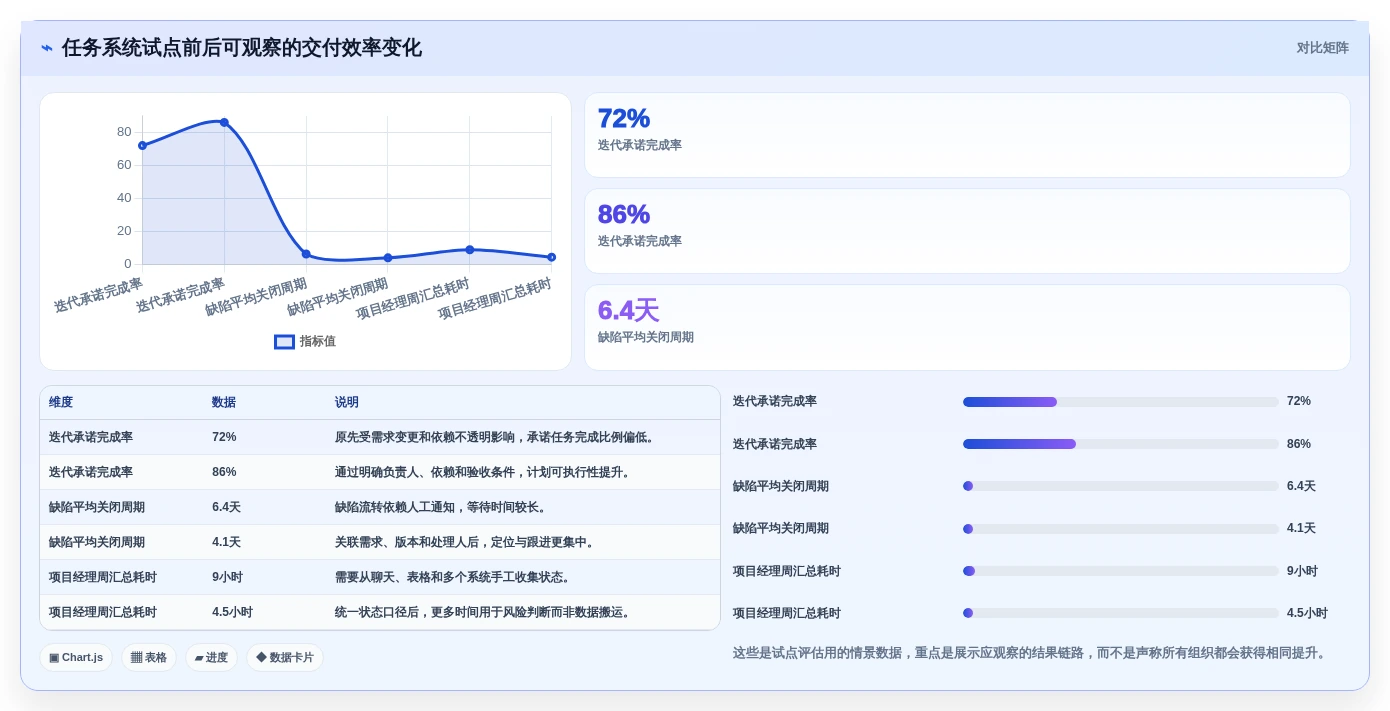Click the description 需要从聊天、表格和多个系统手工收集状态

point(454,577)
